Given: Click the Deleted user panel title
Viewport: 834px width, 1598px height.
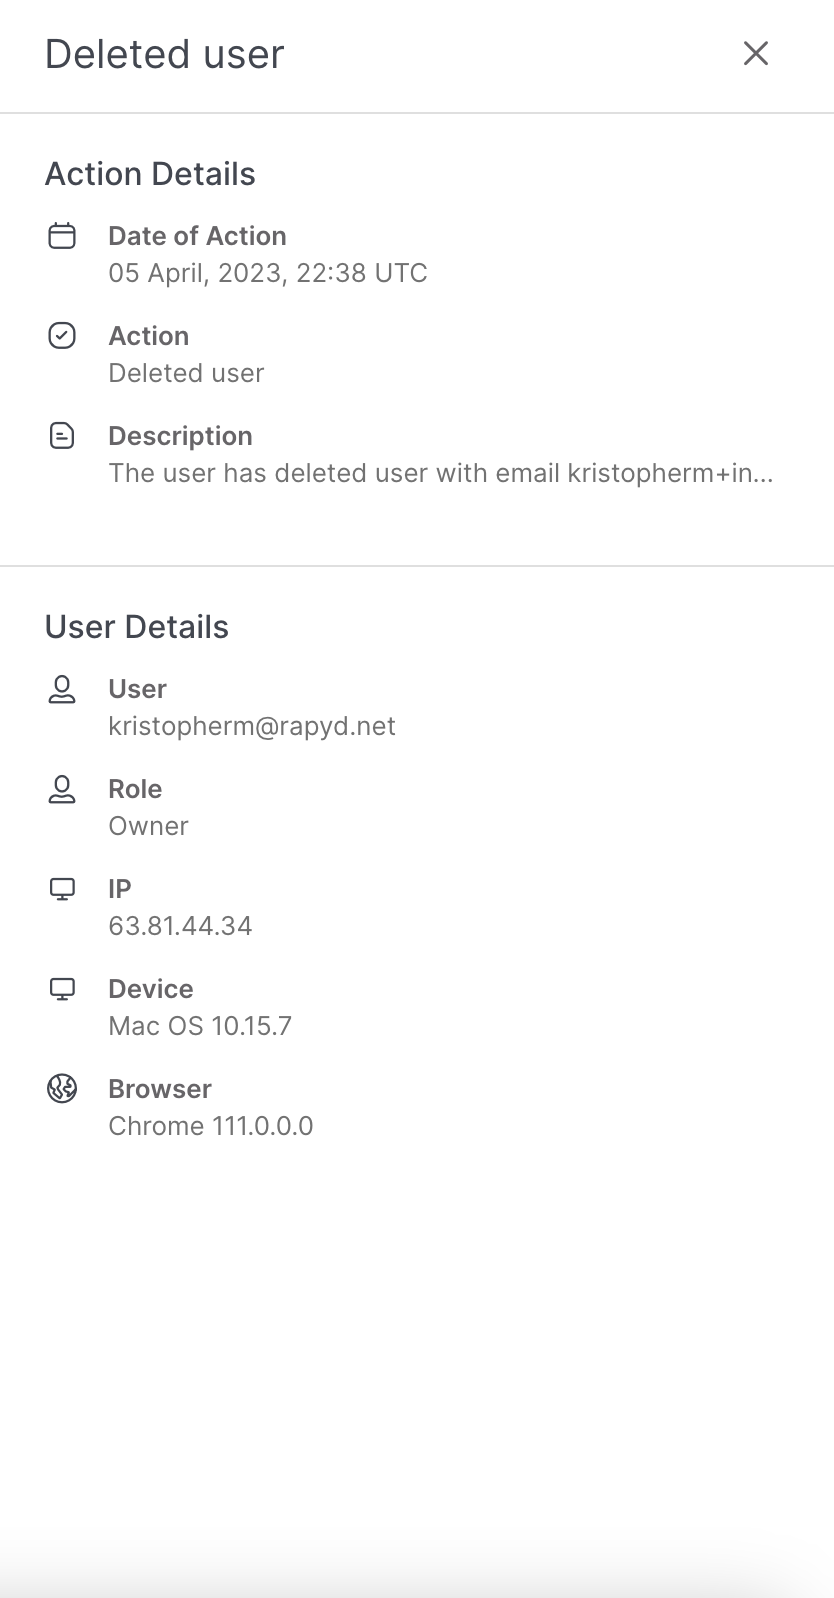Looking at the screenshot, I should click(165, 54).
